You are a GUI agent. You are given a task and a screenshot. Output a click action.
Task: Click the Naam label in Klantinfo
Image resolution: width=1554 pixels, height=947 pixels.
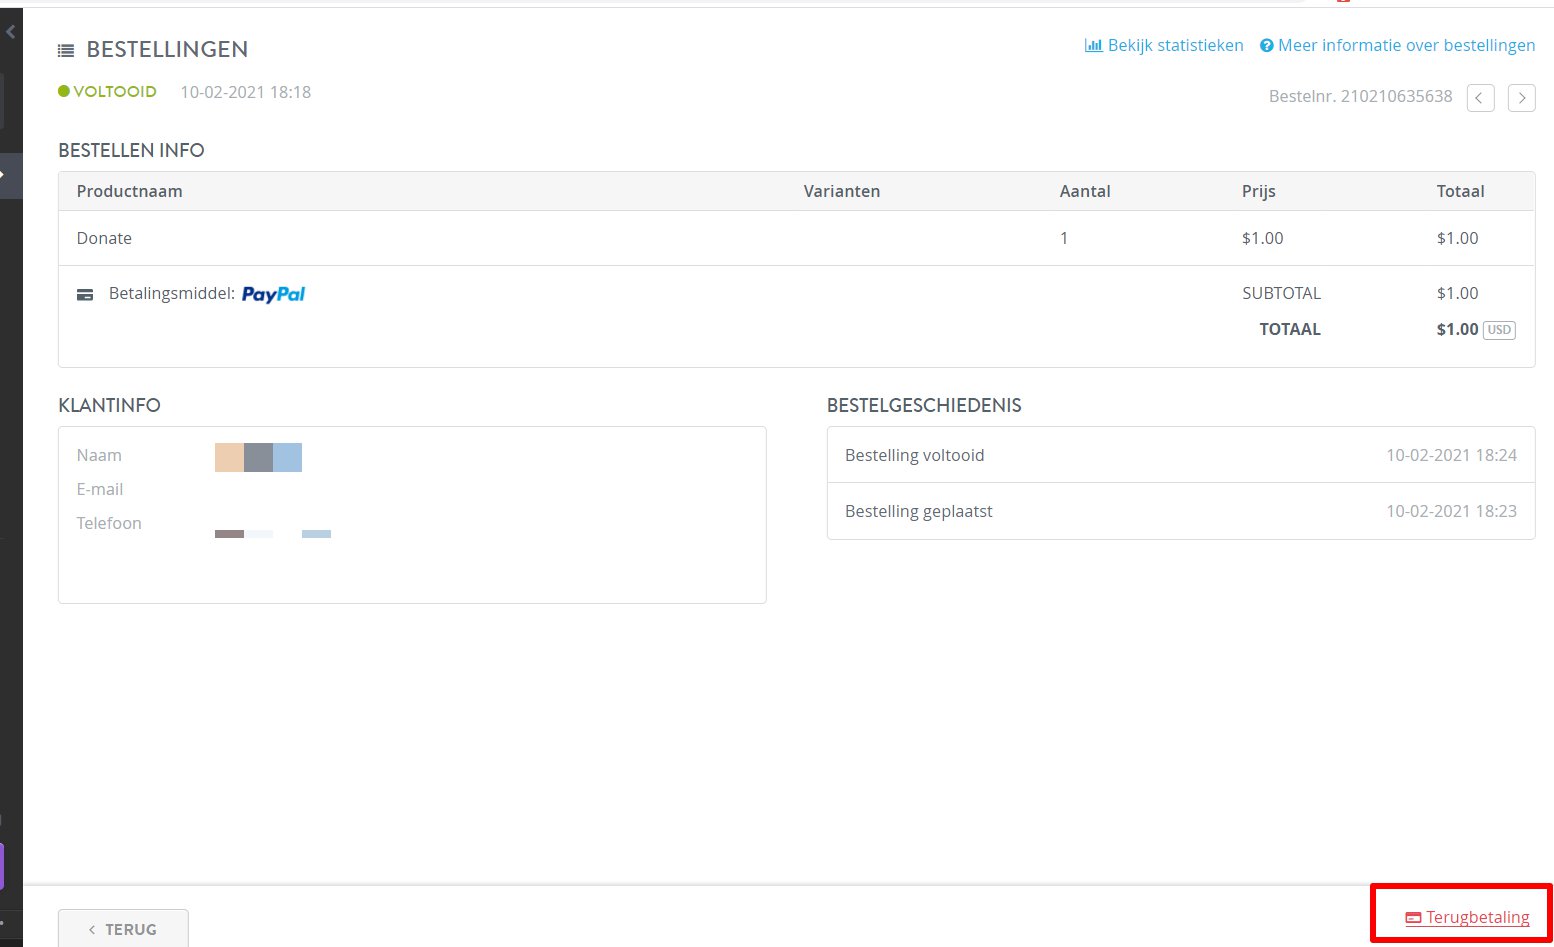point(99,455)
